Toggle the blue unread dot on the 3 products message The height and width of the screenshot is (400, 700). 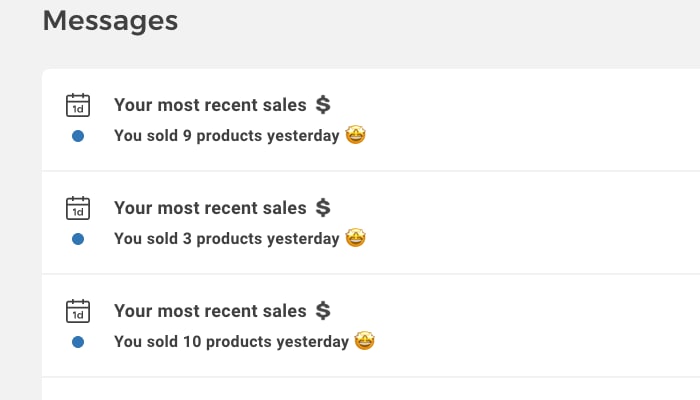coord(78,239)
